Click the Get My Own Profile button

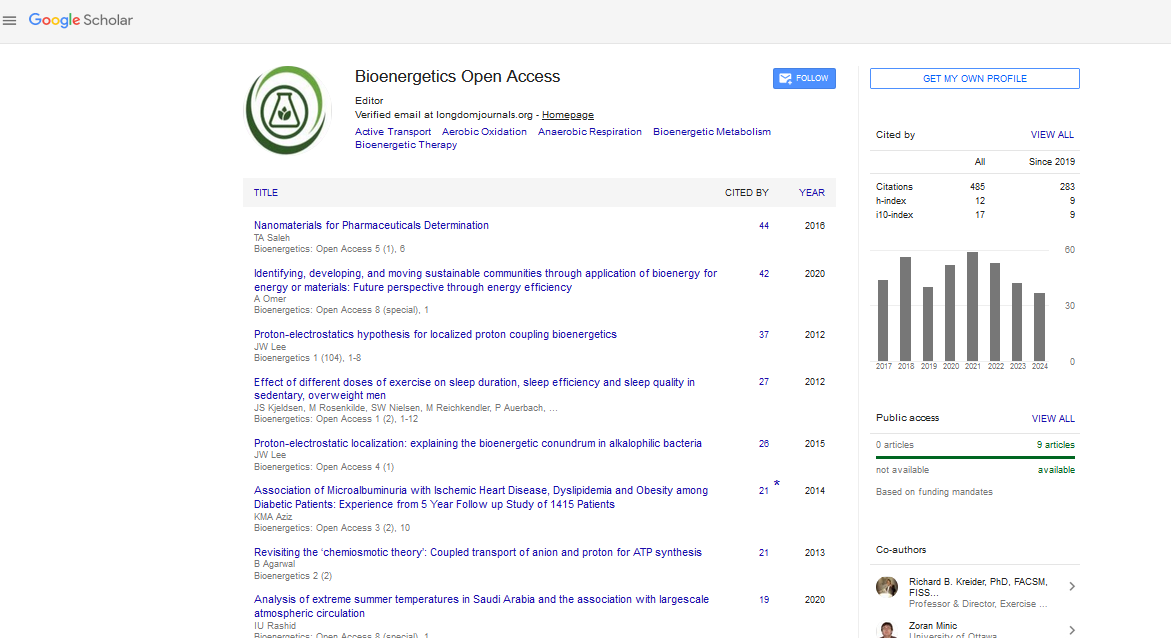point(975,78)
